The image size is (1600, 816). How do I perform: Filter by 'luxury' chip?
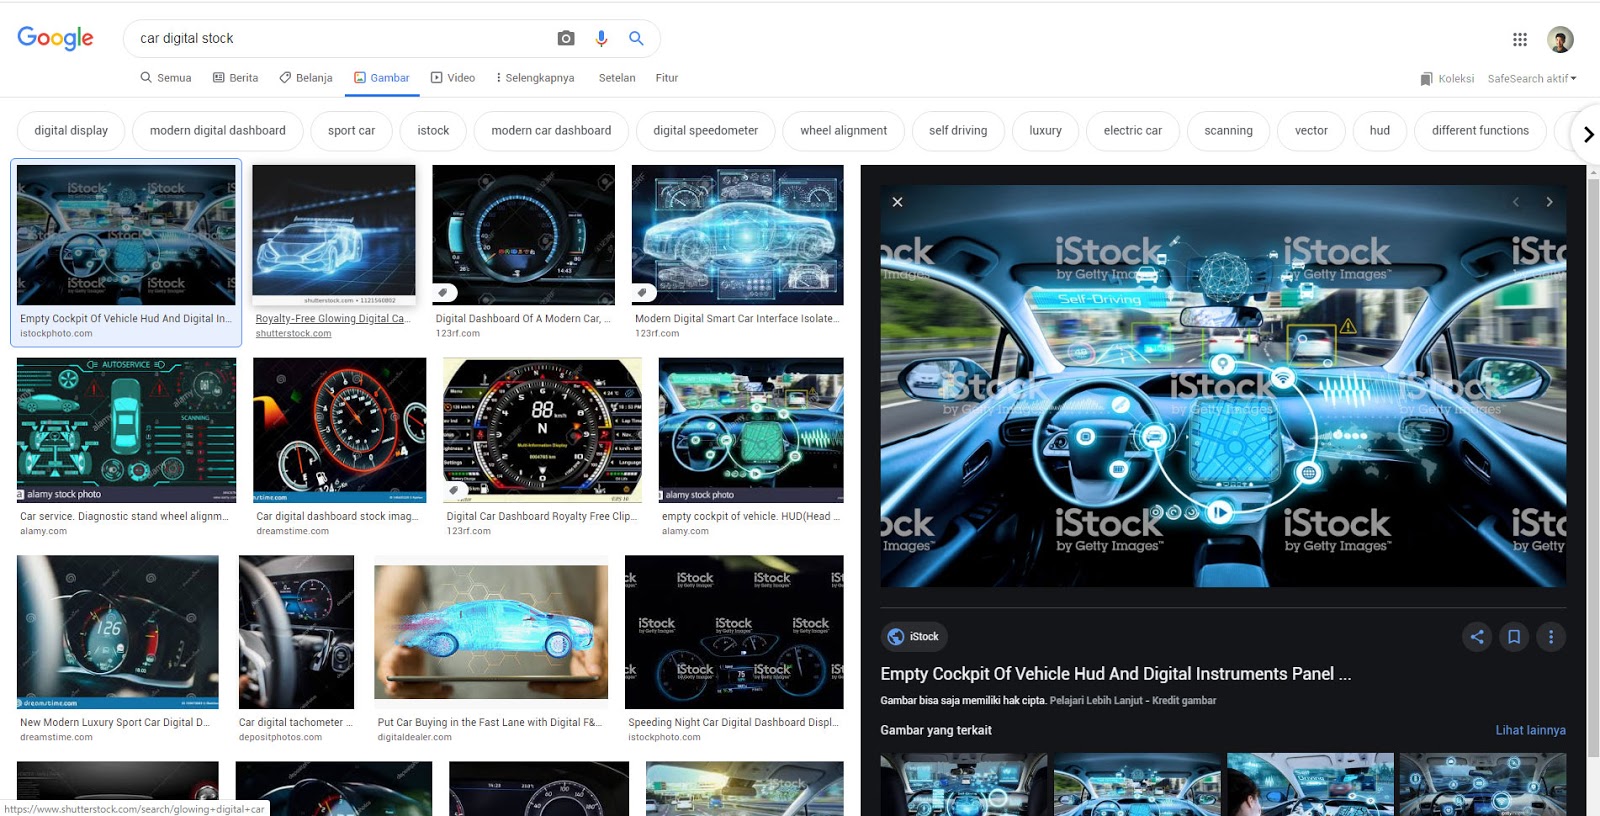[1046, 131]
